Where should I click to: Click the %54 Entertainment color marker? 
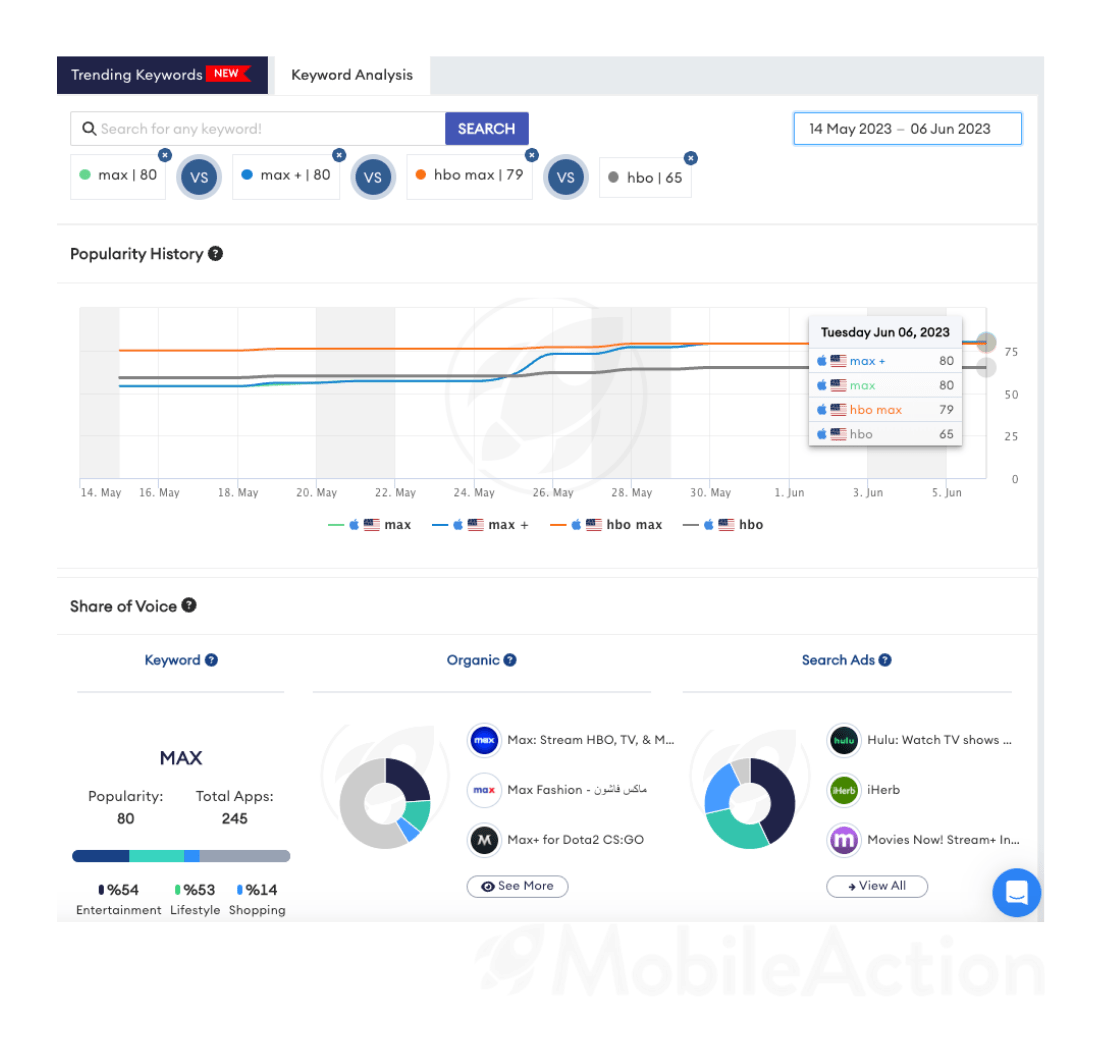click(101, 890)
